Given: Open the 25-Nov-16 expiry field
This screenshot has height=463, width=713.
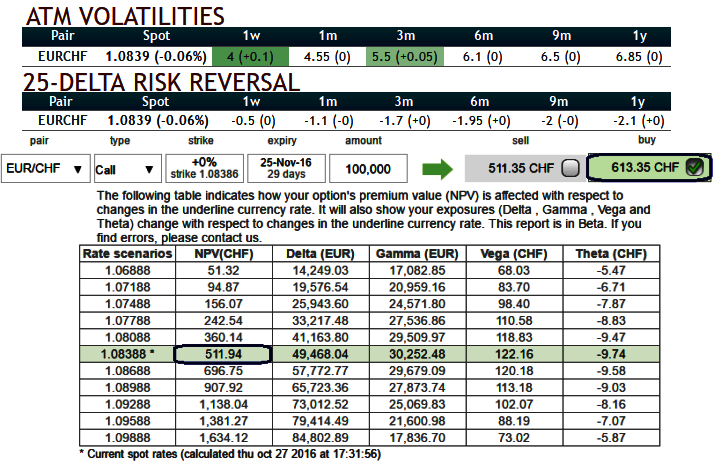Looking at the screenshot, I should pos(287,167).
